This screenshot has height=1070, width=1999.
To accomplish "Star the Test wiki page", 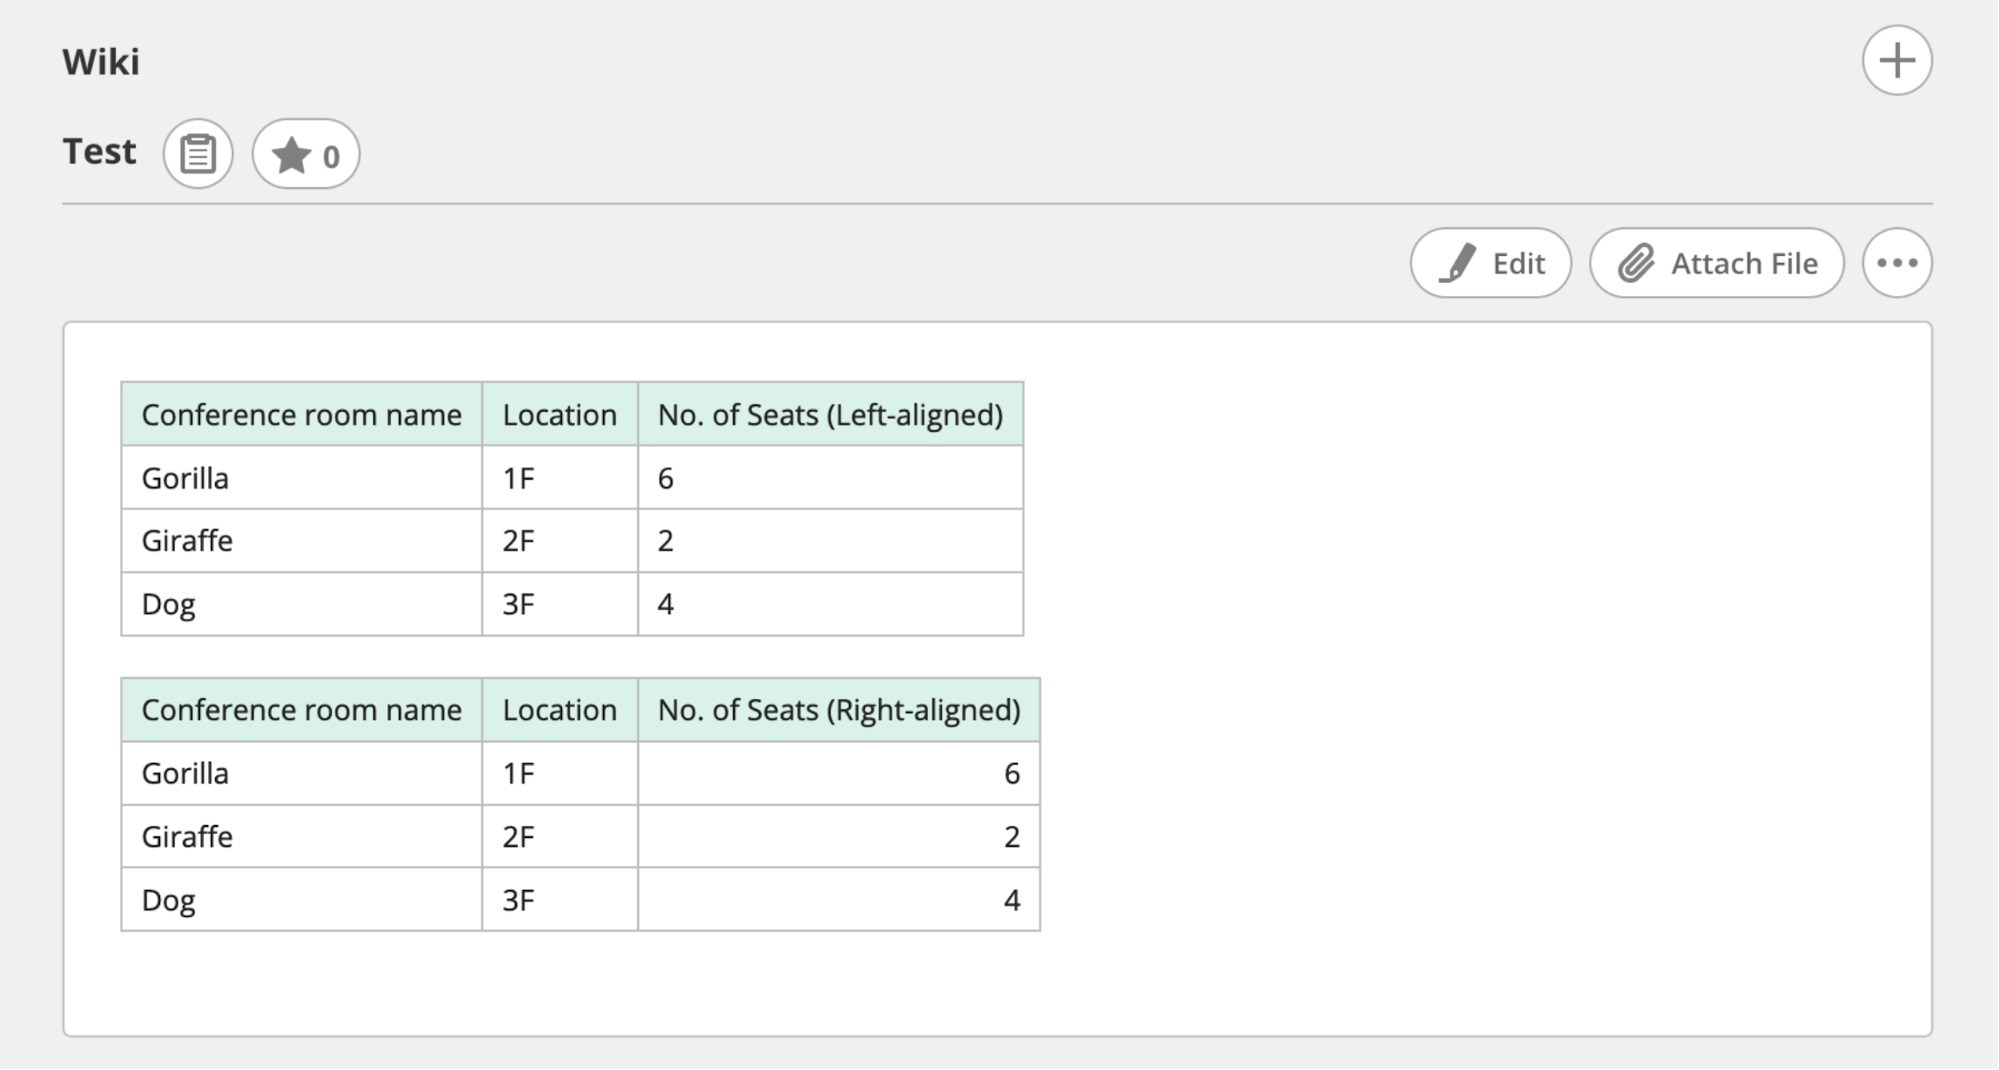I will tap(306, 155).
